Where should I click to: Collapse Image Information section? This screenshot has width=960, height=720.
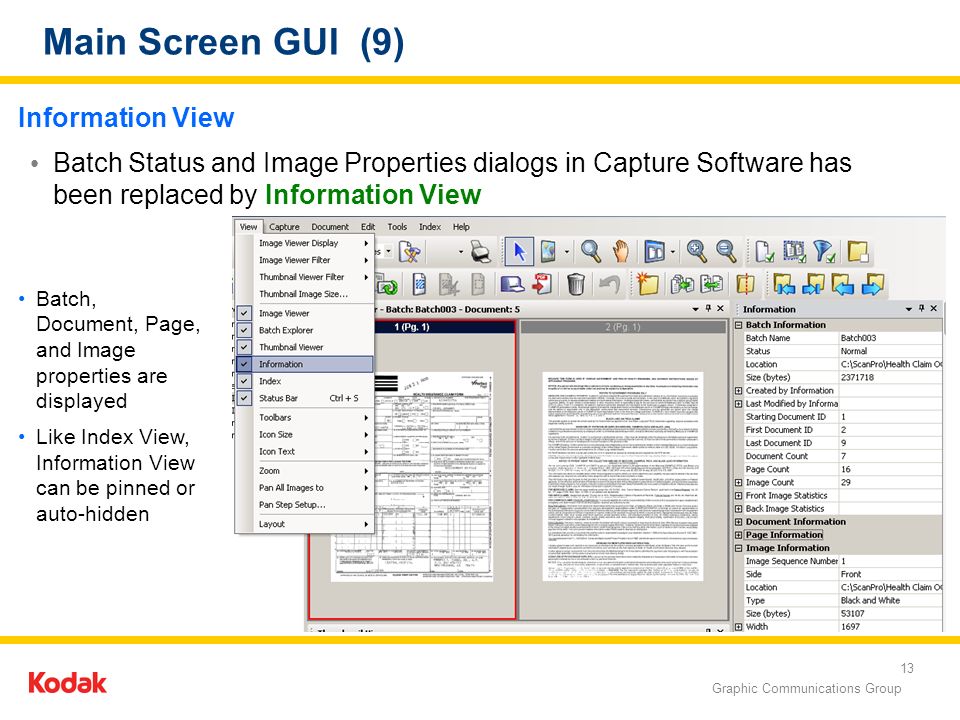[x=739, y=549]
